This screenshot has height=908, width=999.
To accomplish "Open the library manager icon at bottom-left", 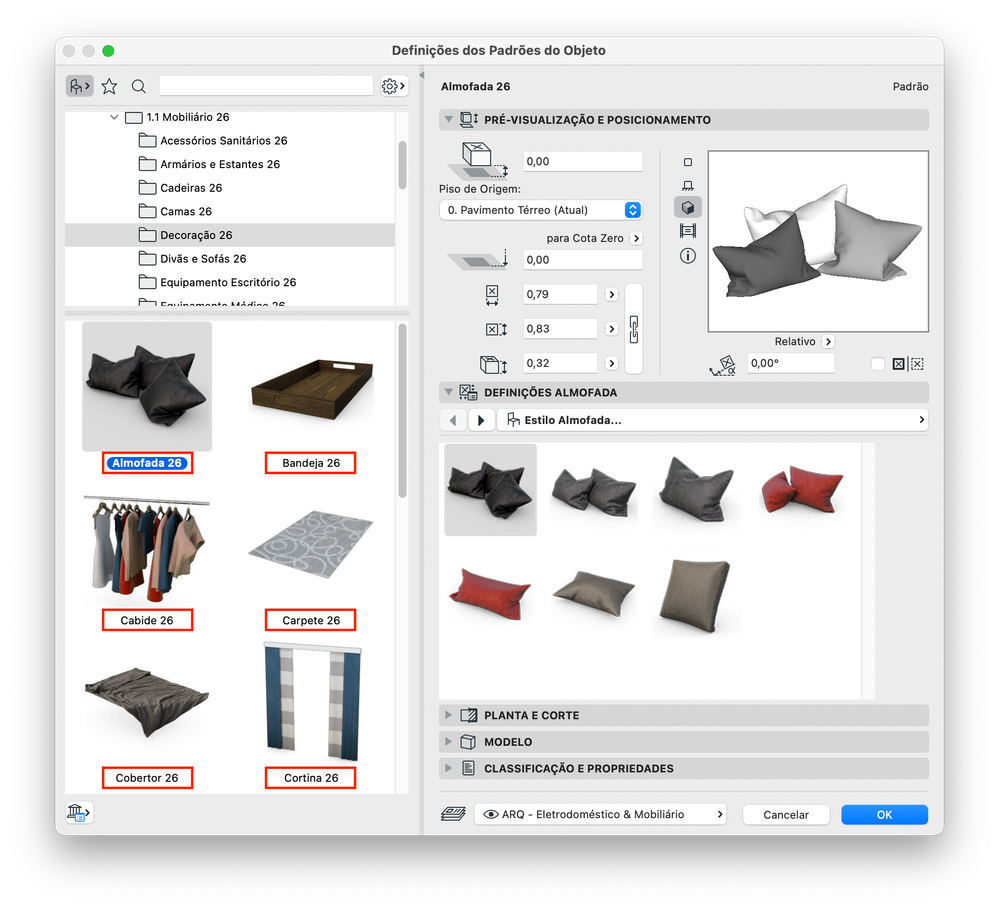I will pyautogui.click(x=79, y=812).
